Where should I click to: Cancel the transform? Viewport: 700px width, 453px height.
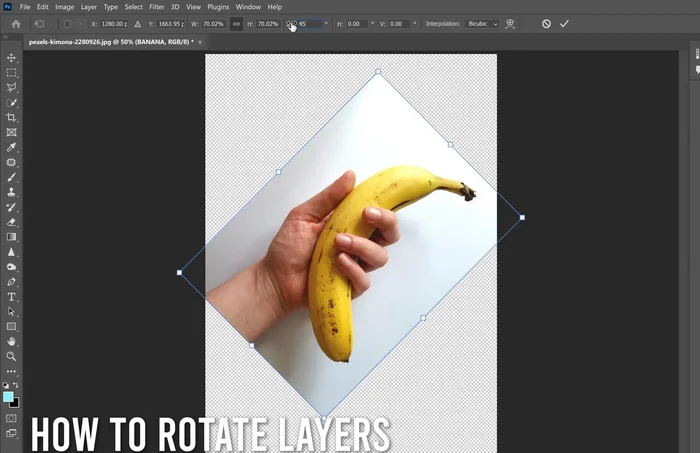tap(546, 24)
